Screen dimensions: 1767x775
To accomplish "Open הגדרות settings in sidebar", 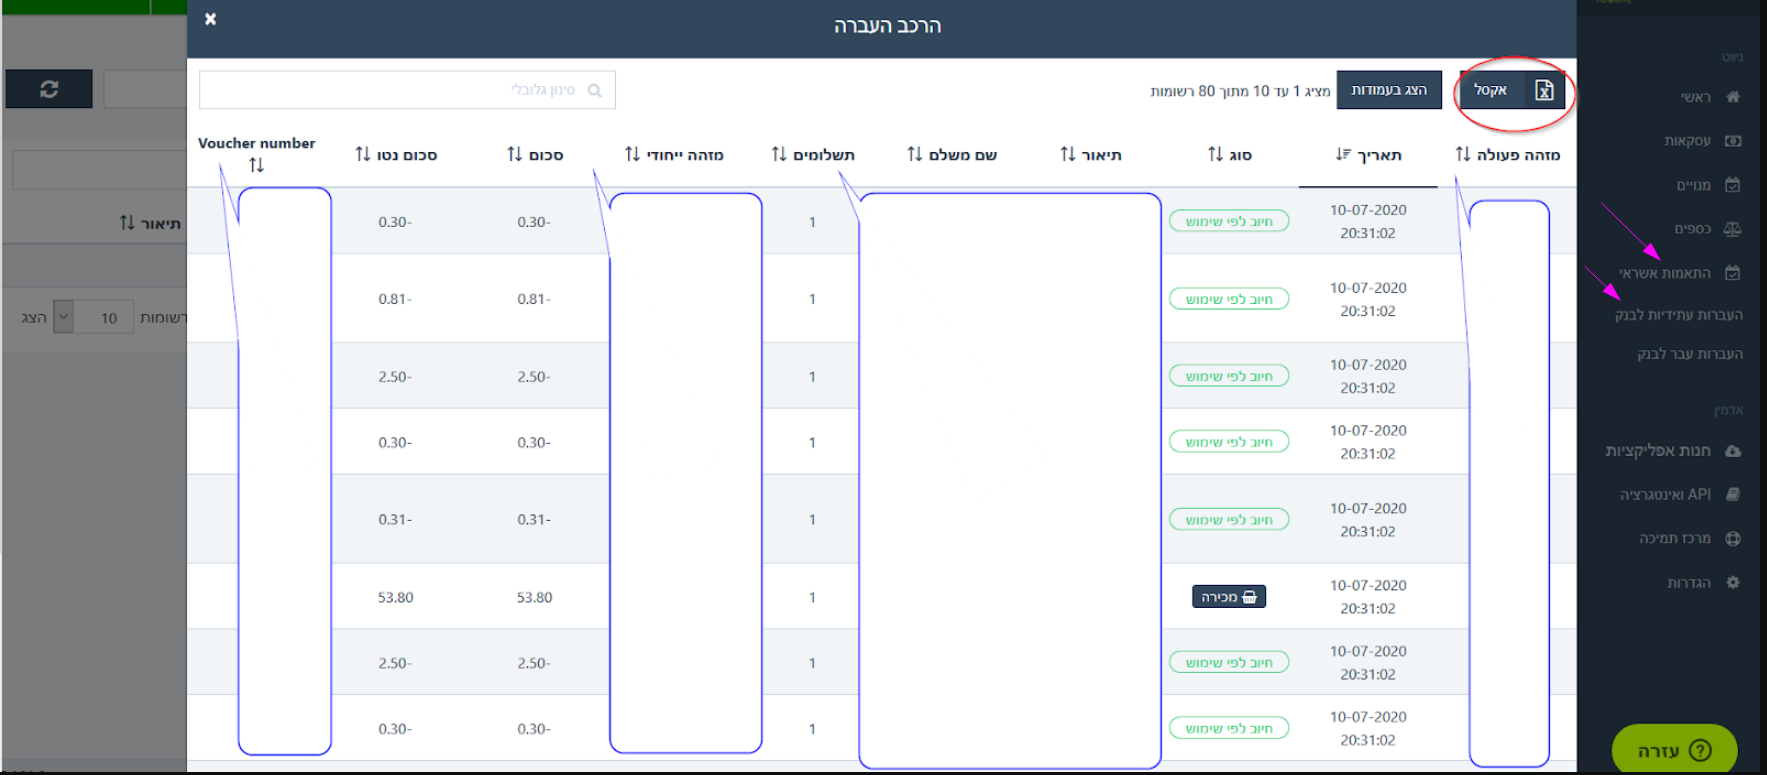I will point(1703,583).
